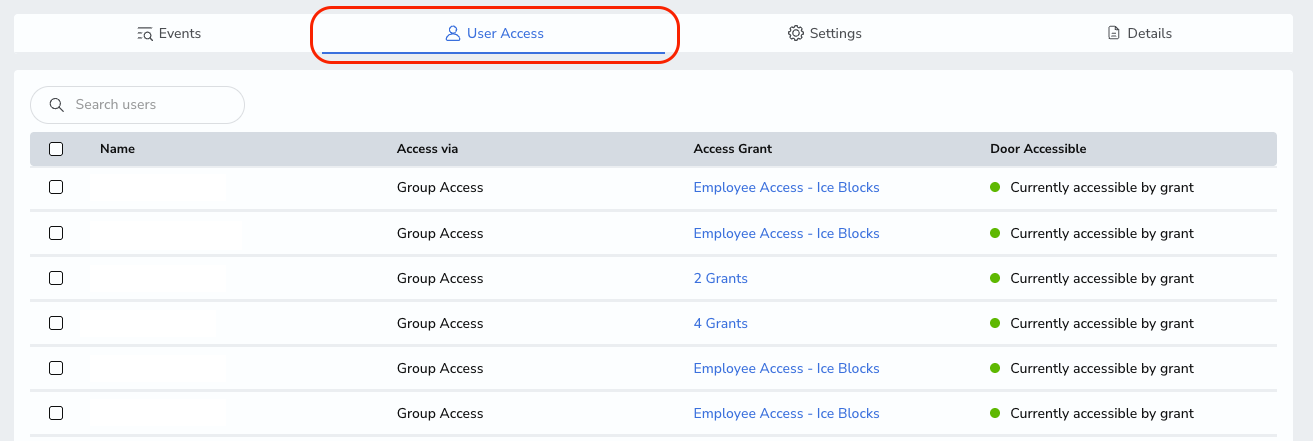This screenshot has height=441, width=1313.
Task: Focus the Search users field
Action: [138, 105]
